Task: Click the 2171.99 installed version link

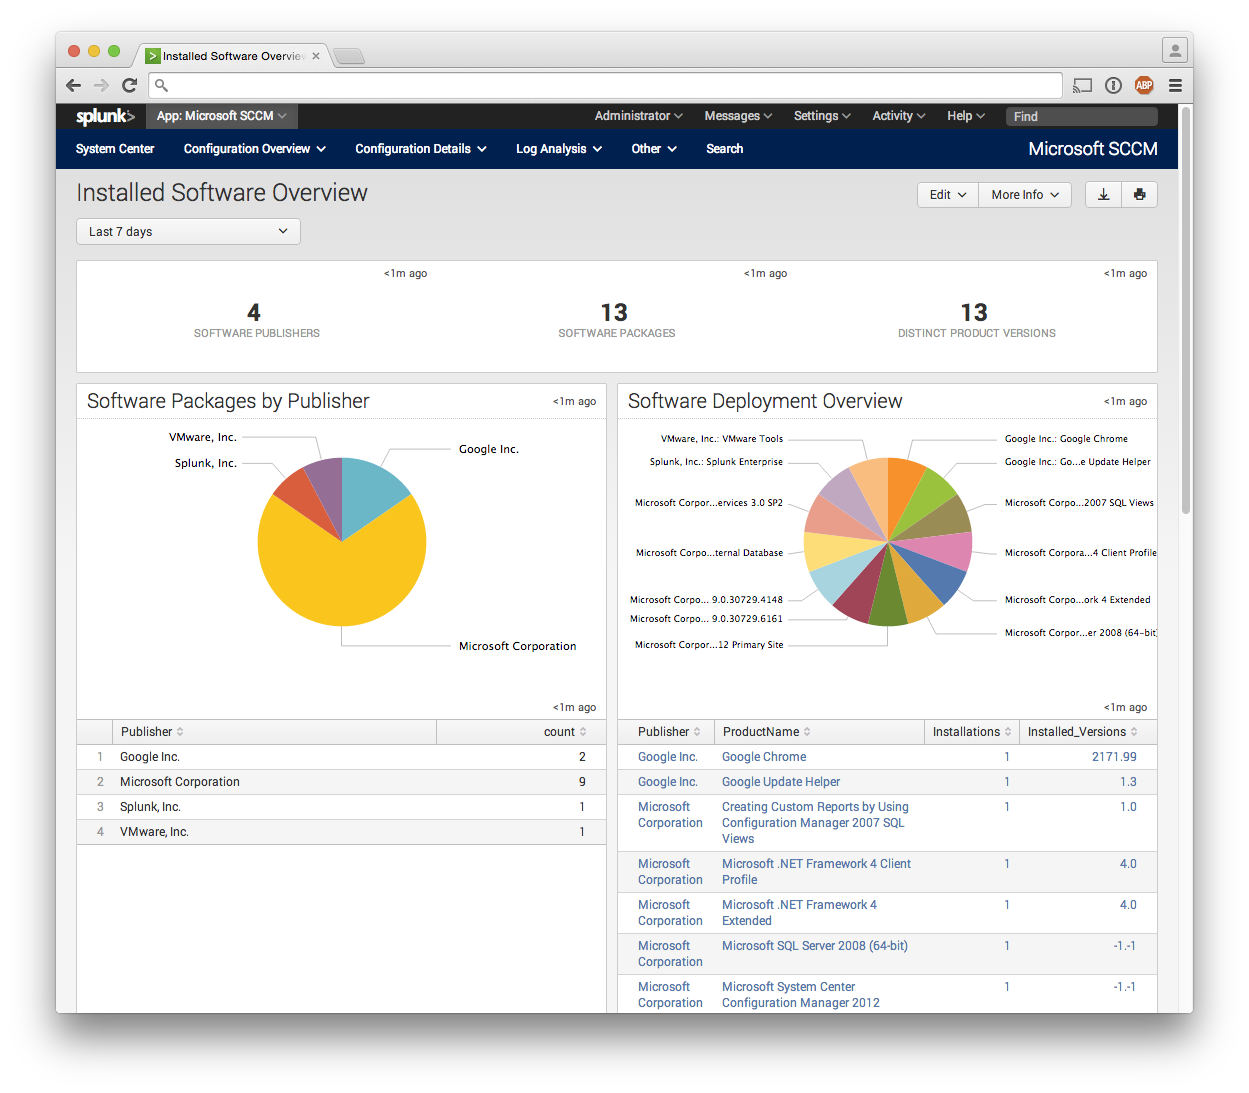Action: [x=1114, y=757]
